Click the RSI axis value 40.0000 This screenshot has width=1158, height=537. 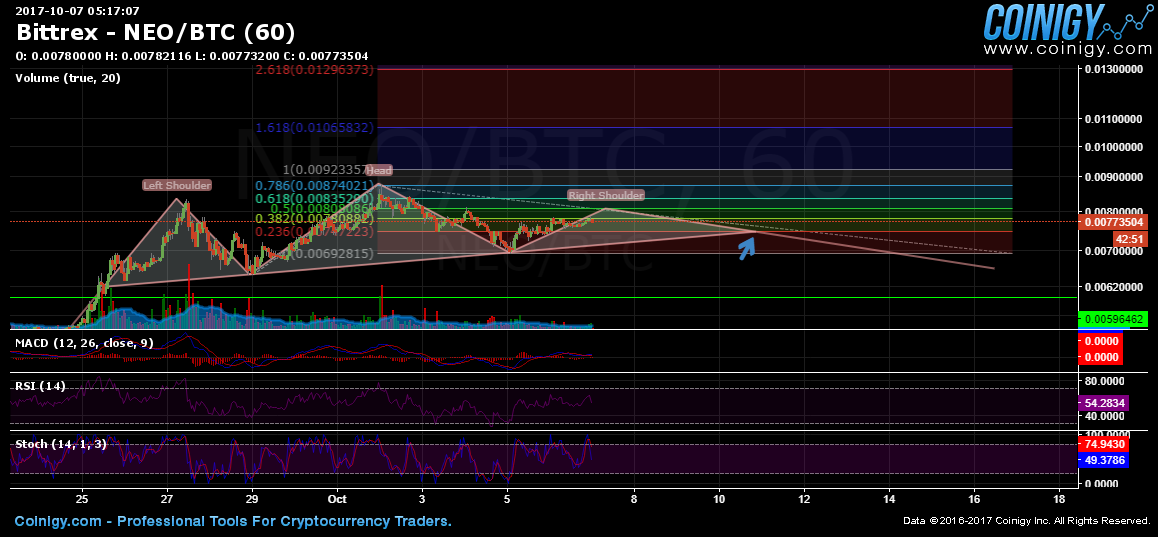pos(1105,417)
